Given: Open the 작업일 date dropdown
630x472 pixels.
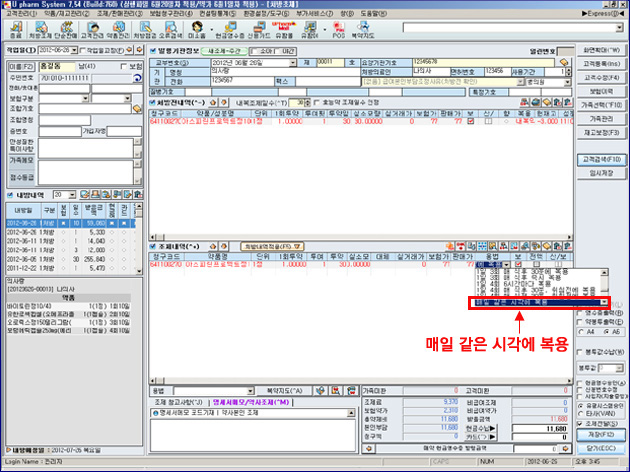Looking at the screenshot, I should tap(74, 50).
